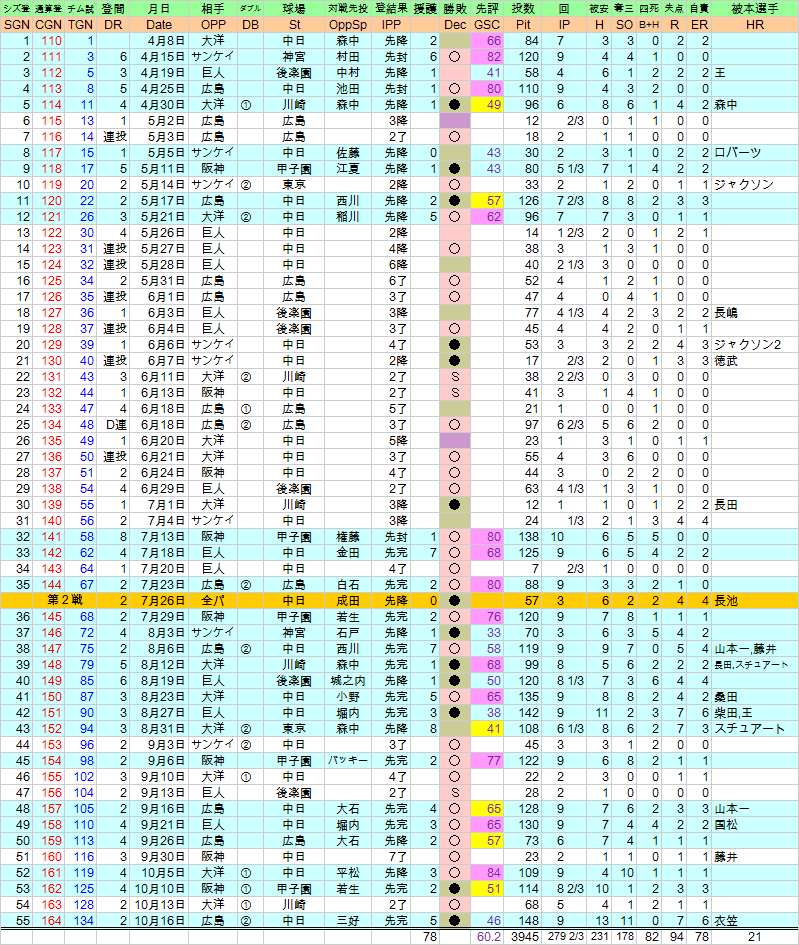Select the 城之内 opposing pitcher cell

coord(348,680)
